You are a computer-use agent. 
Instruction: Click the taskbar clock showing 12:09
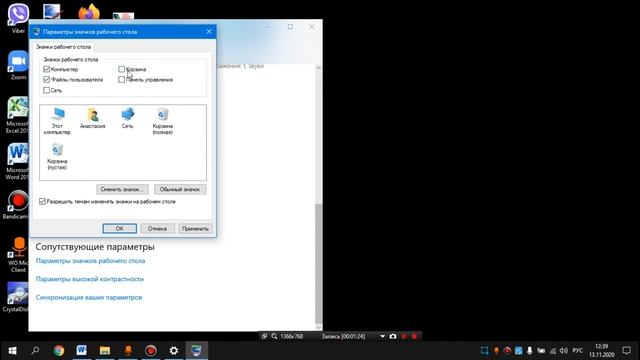pos(602,351)
